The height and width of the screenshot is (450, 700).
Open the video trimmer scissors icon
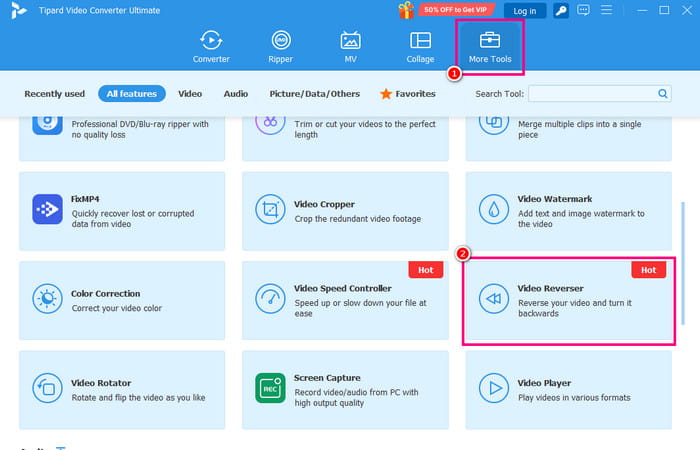pyautogui.click(x=270, y=123)
